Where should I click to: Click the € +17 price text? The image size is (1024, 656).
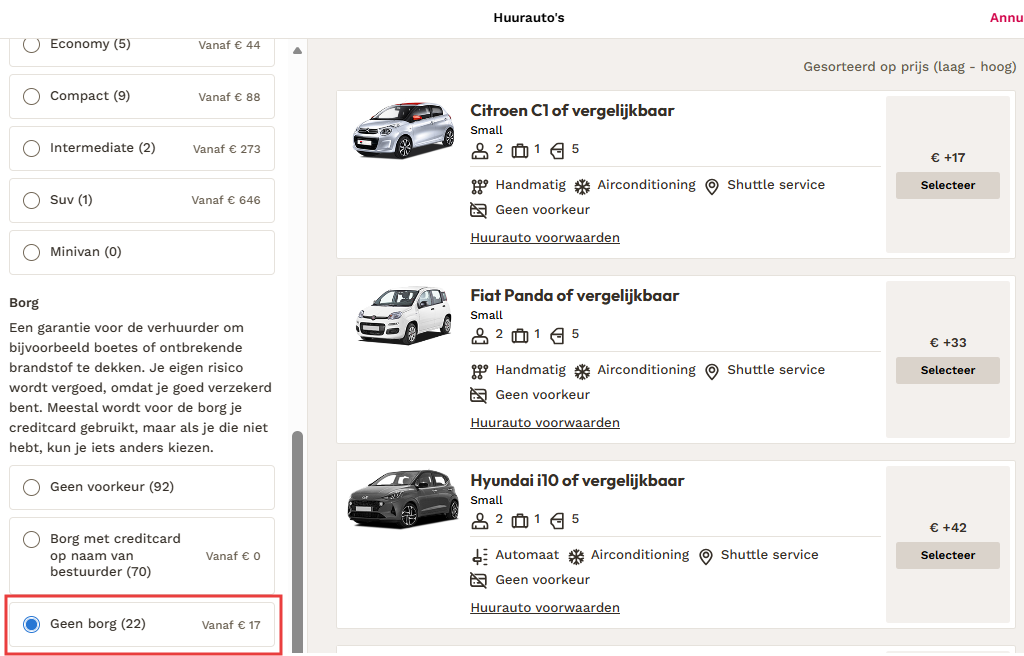(x=948, y=157)
